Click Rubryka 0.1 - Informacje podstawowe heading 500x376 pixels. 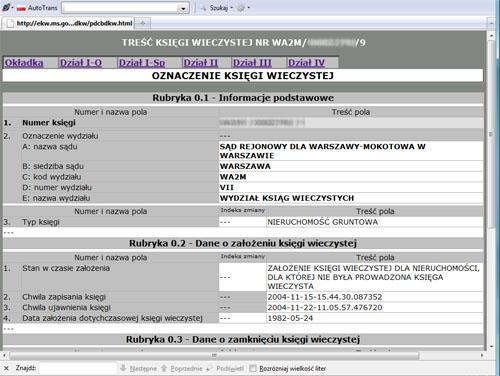click(x=243, y=98)
